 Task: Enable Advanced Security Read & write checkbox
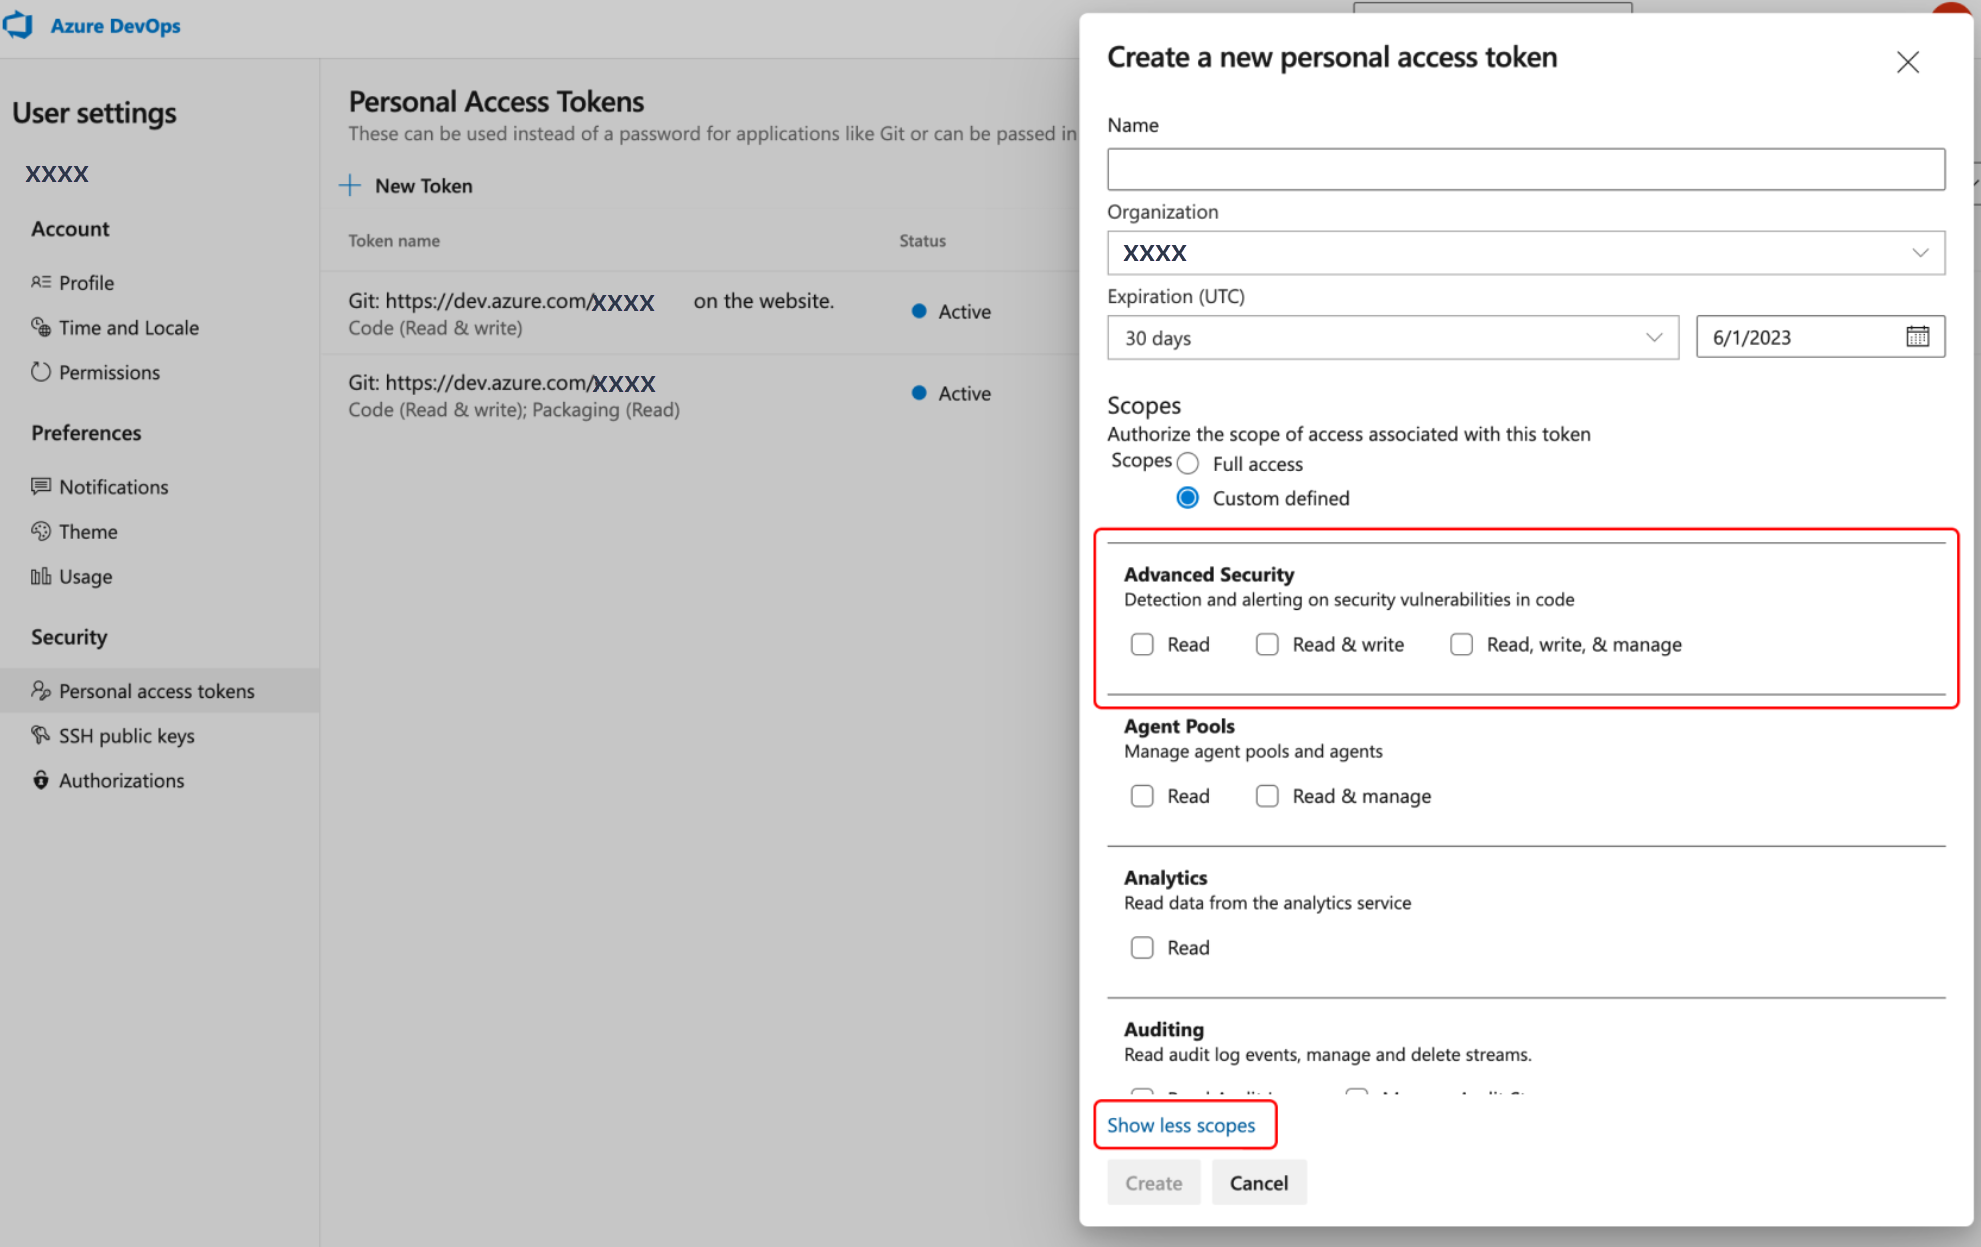coord(1266,644)
